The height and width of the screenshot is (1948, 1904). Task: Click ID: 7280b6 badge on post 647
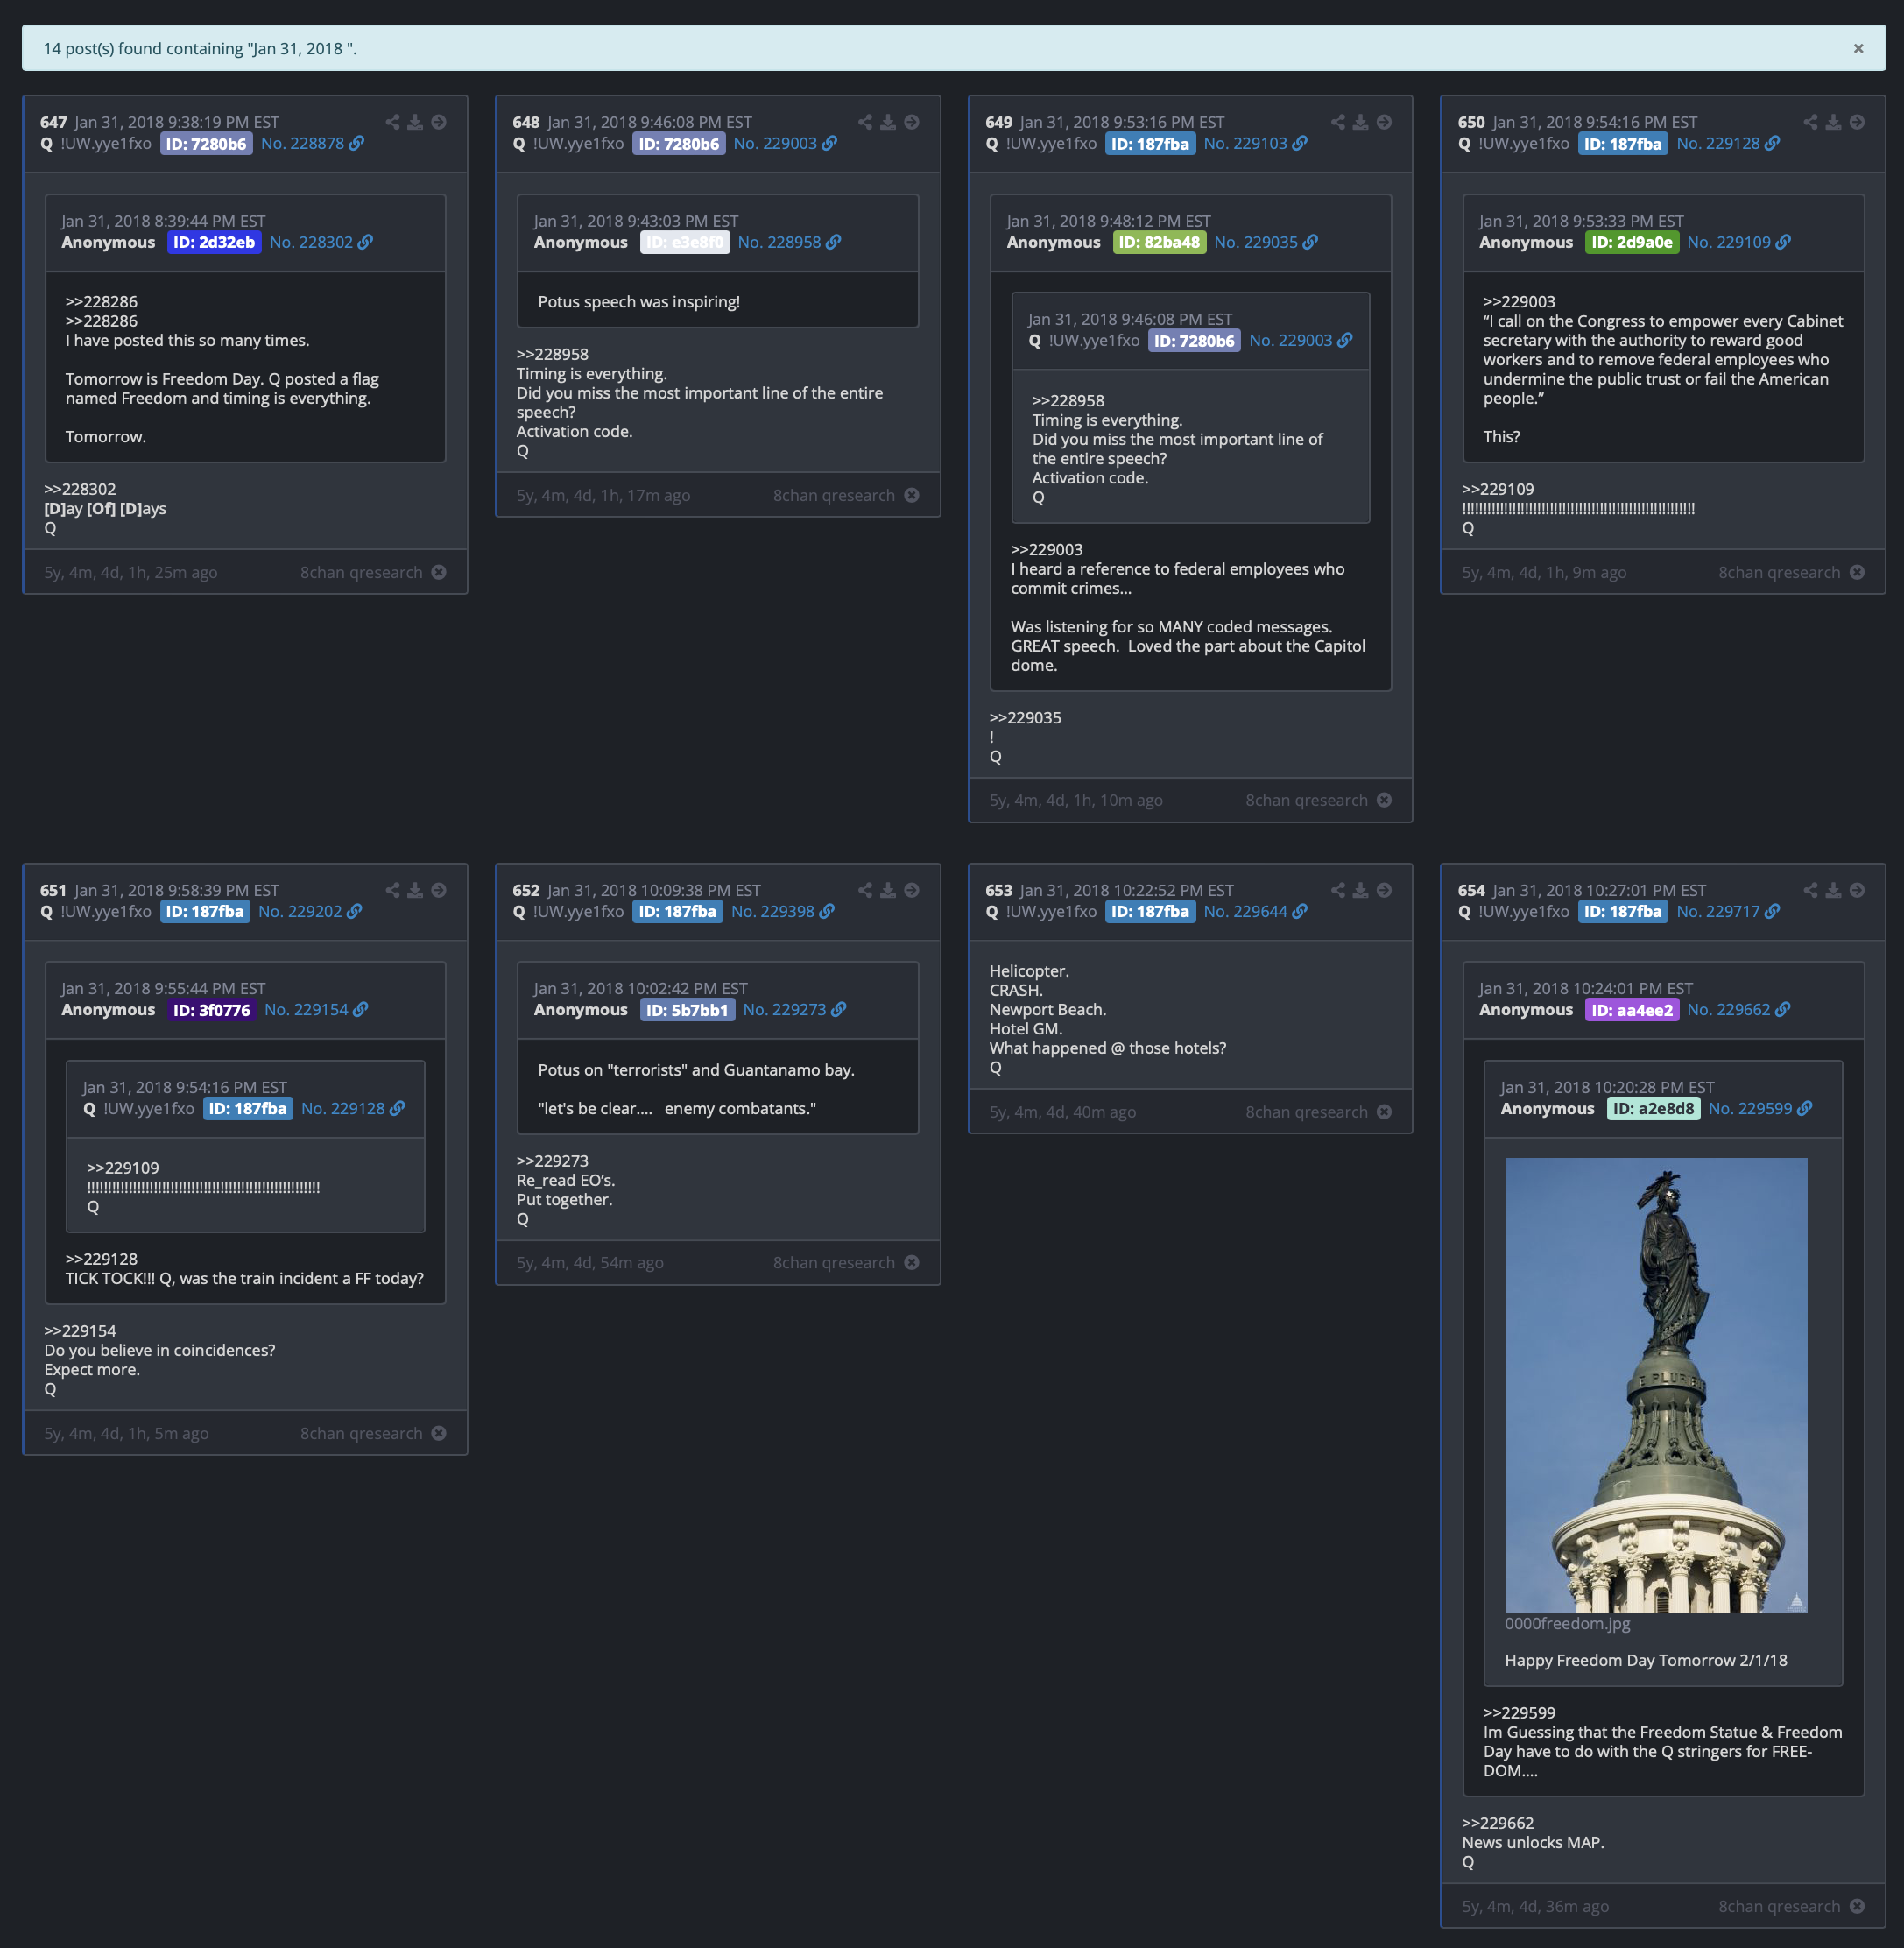point(206,143)
